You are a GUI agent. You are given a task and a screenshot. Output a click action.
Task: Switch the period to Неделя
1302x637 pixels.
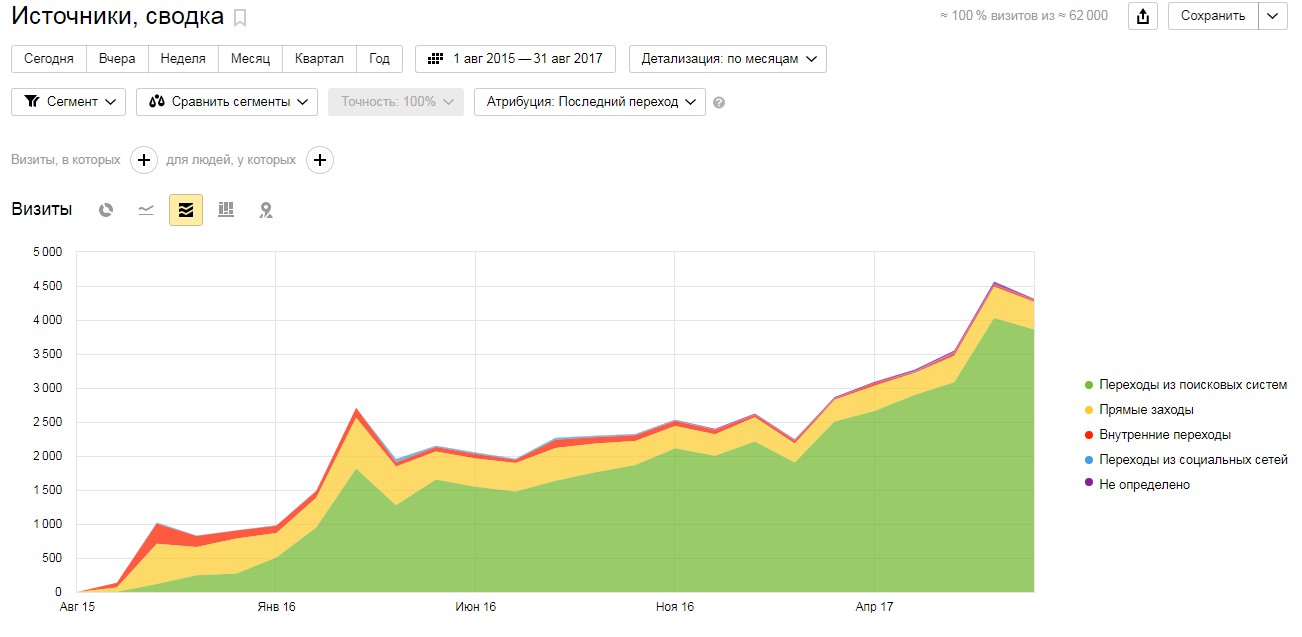[x=183, y=59]
